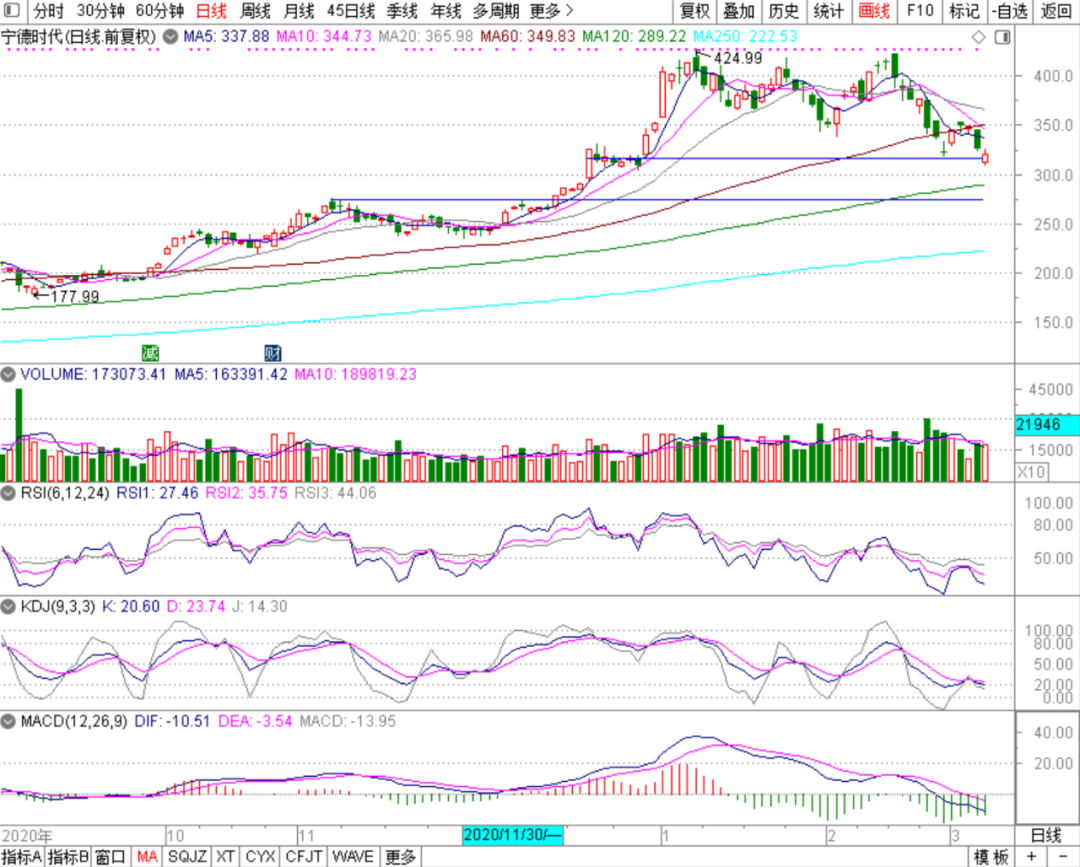Click the 复权 button
The width and height of the screenshot is (1080, 867).
tap(694, 11)
